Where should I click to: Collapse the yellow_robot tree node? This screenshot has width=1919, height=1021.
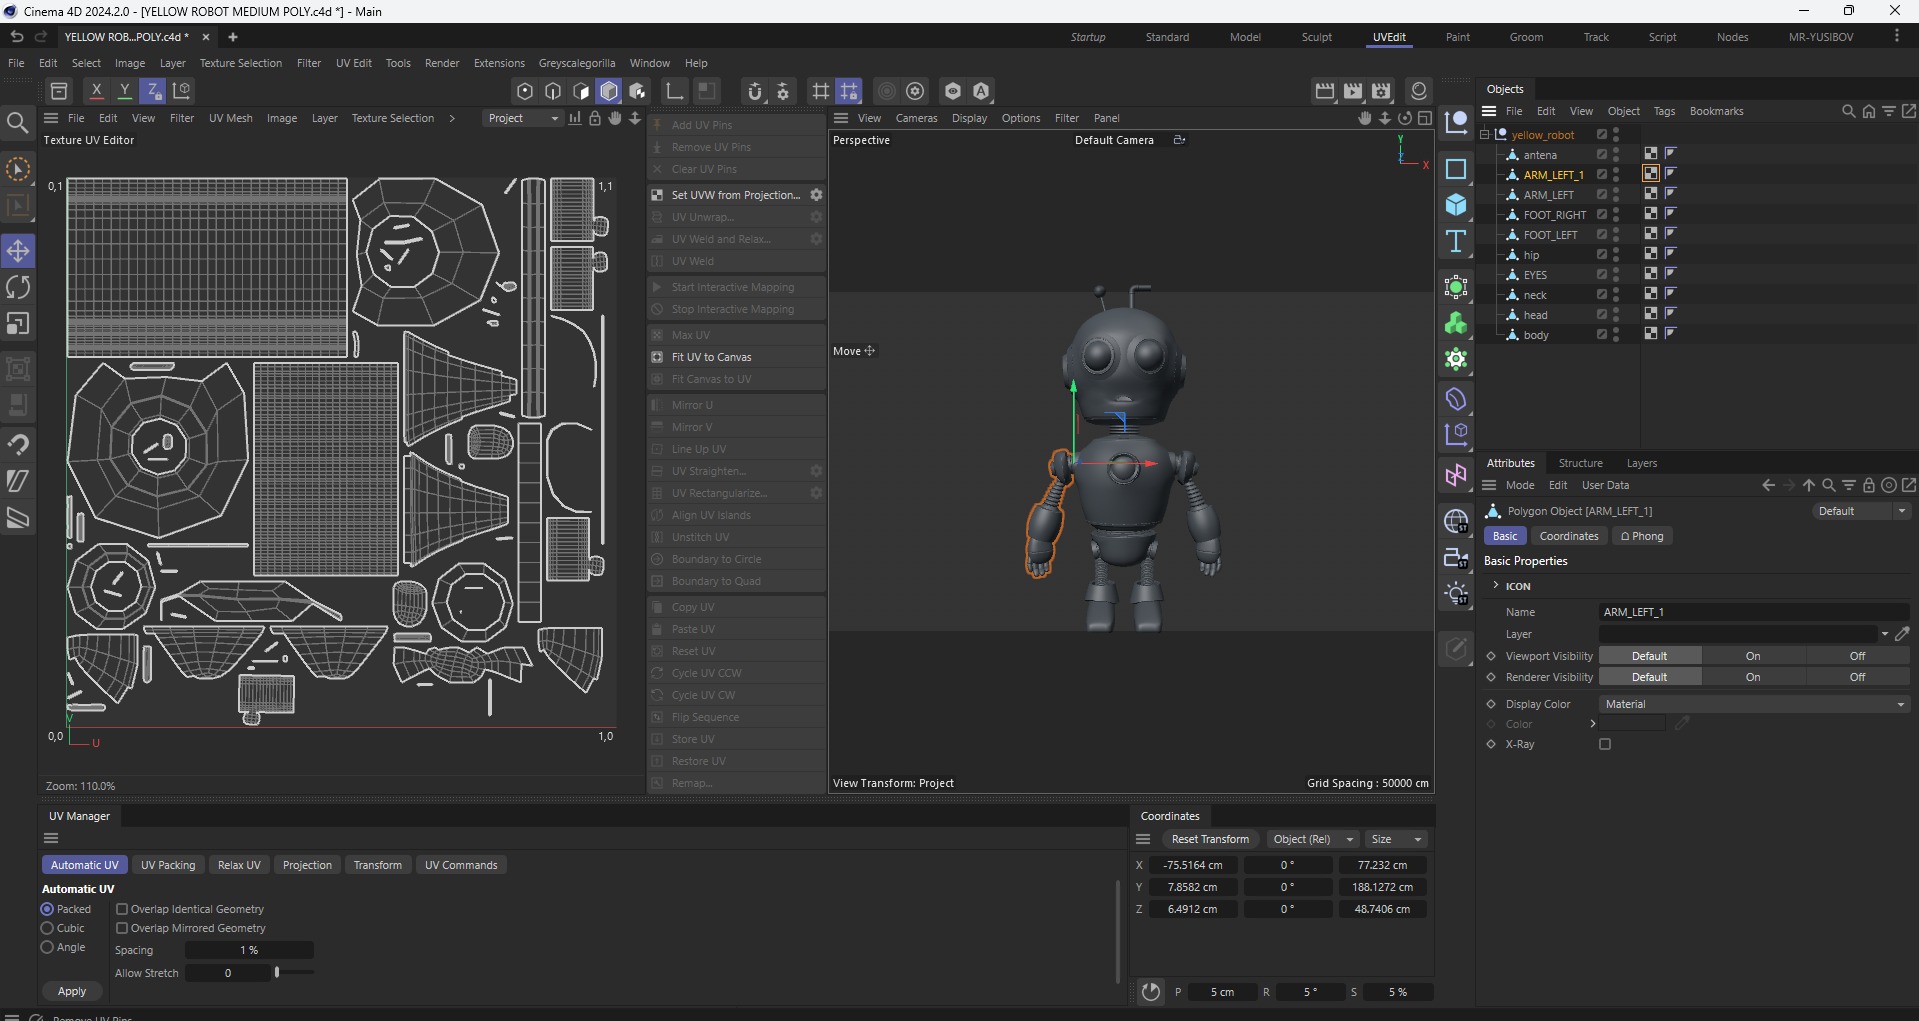click(x=1485, y=134)
